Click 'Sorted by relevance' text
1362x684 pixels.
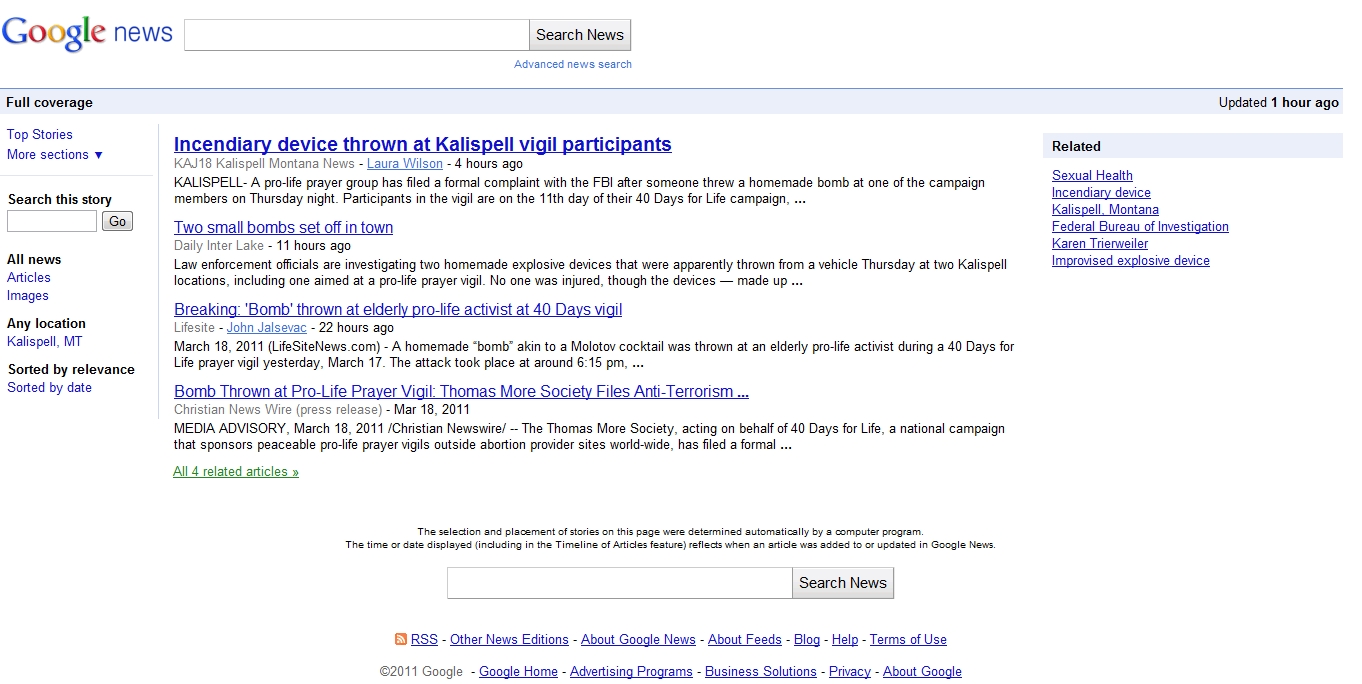point(71,369)
